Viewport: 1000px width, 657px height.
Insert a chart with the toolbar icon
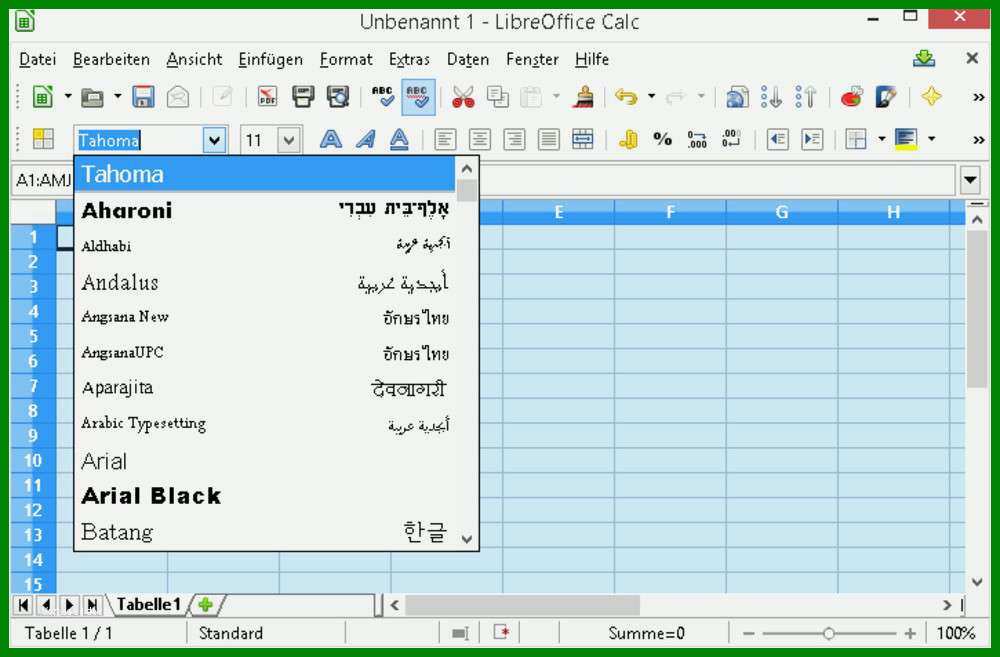[852, 97]
